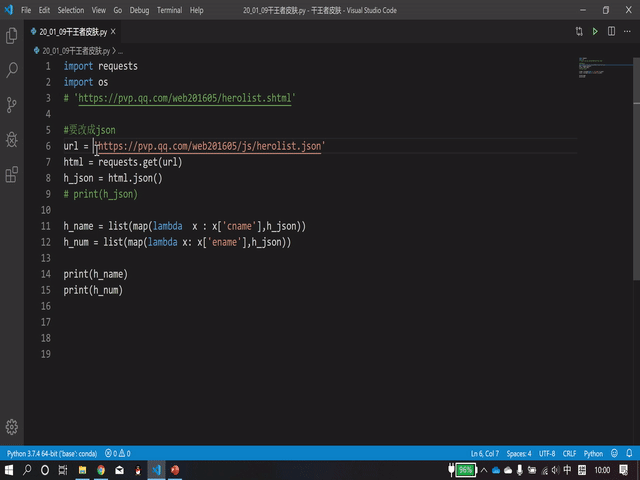Open the herolist.json URL on line 6

tap(210, 146)
